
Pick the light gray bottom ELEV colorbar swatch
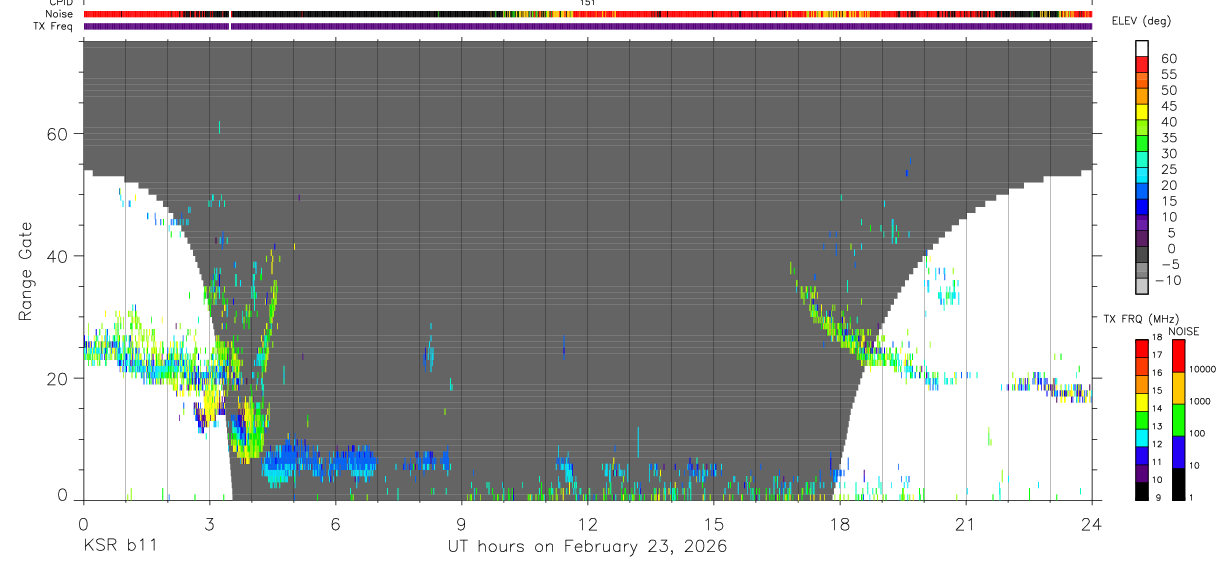1141,285
